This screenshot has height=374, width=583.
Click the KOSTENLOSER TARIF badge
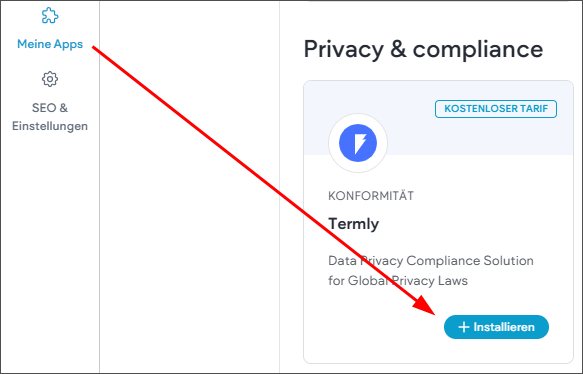[496, 109]
